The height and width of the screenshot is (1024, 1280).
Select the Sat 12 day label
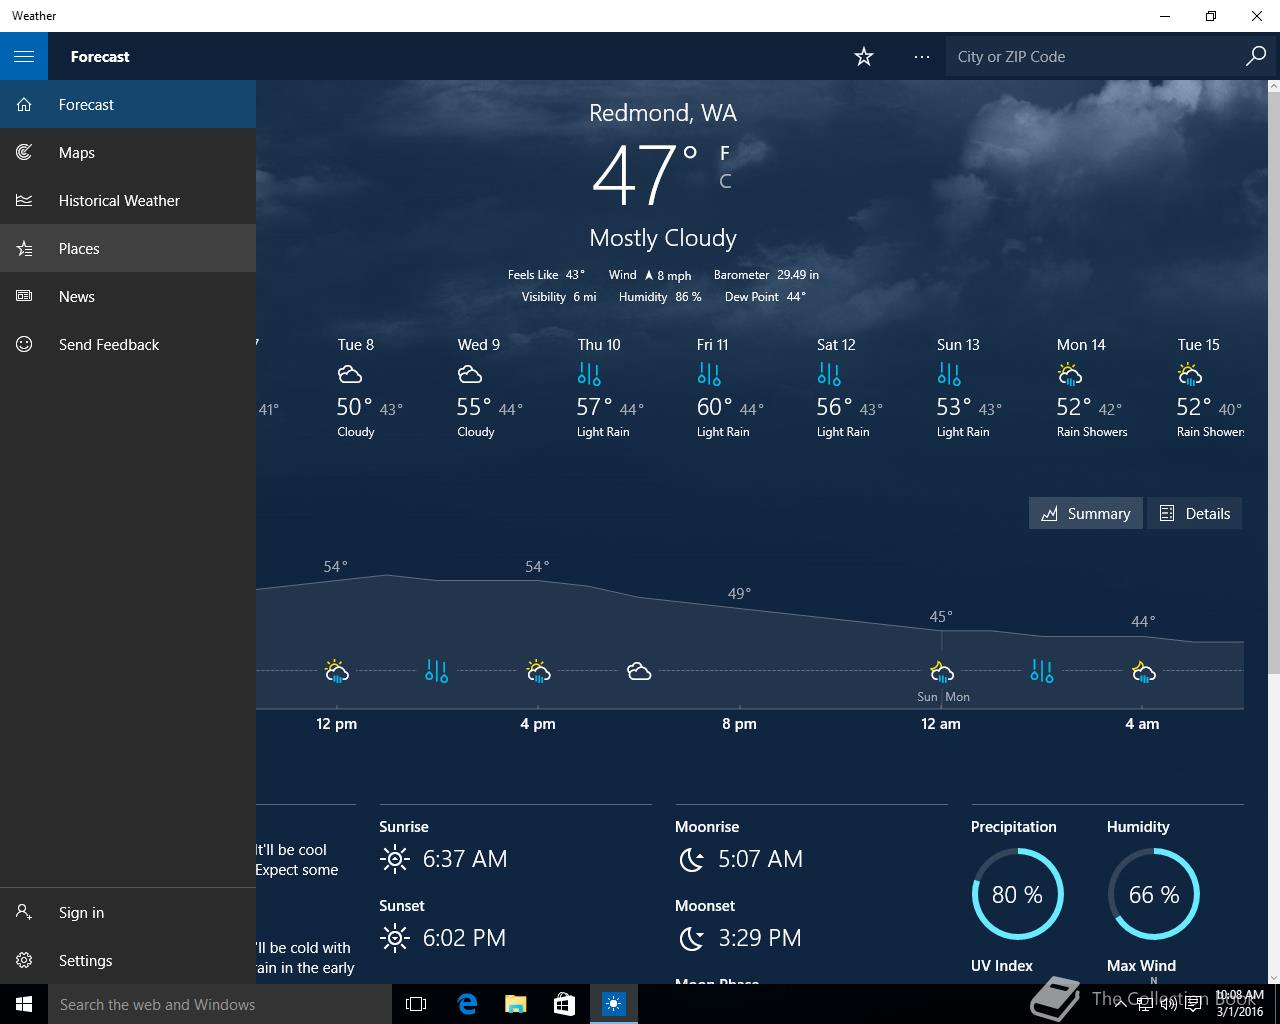836,344
